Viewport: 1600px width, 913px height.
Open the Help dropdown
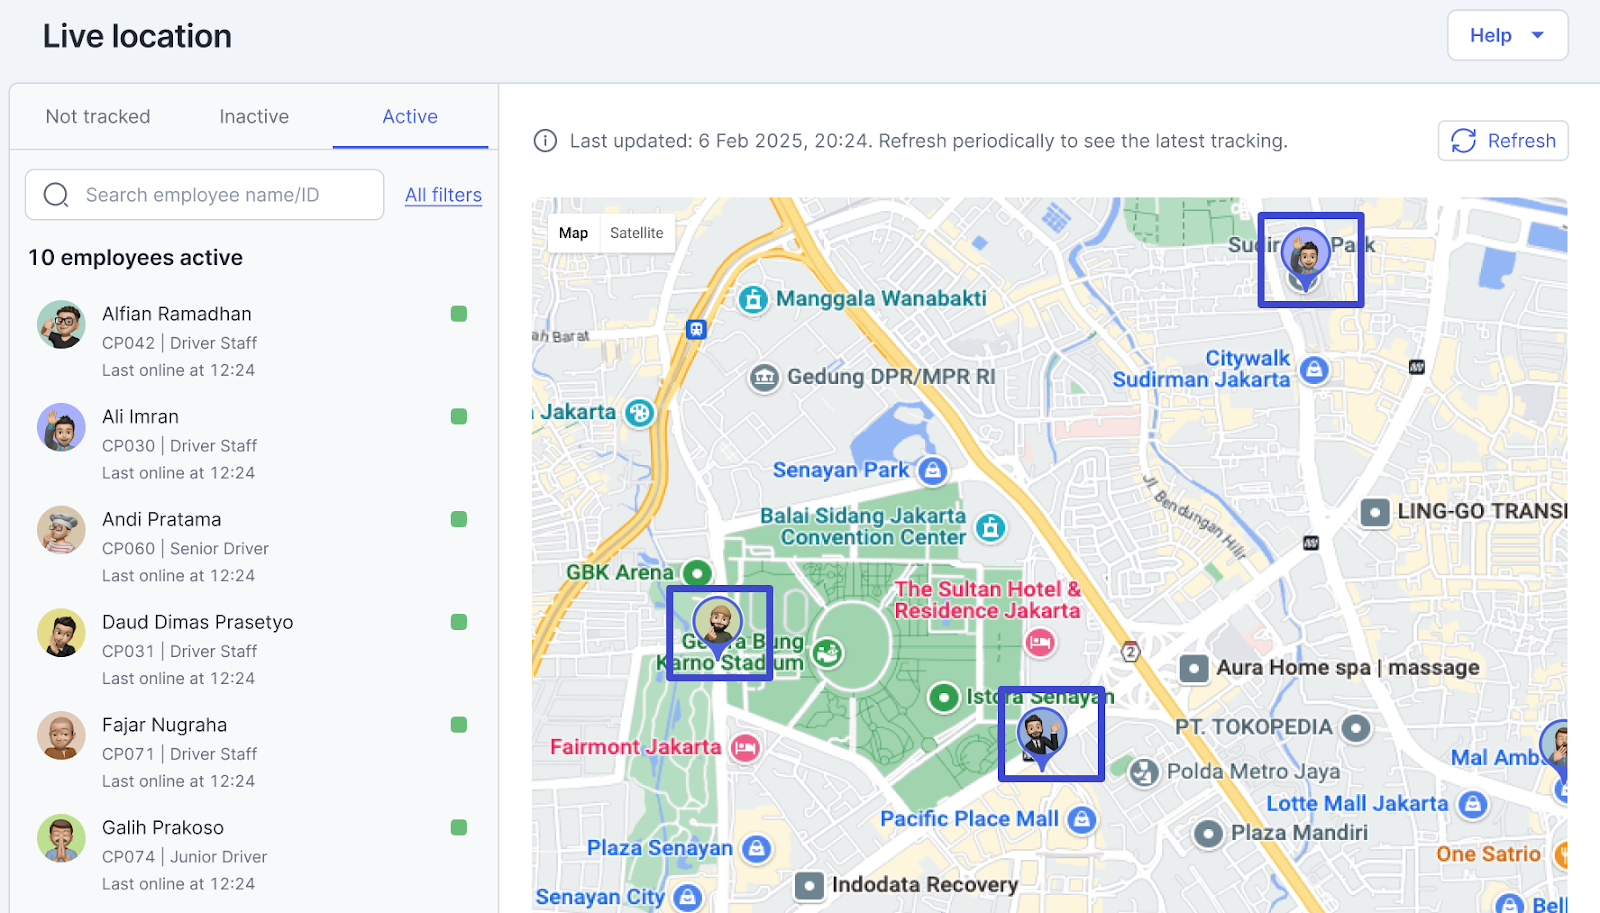point(1506,35)
